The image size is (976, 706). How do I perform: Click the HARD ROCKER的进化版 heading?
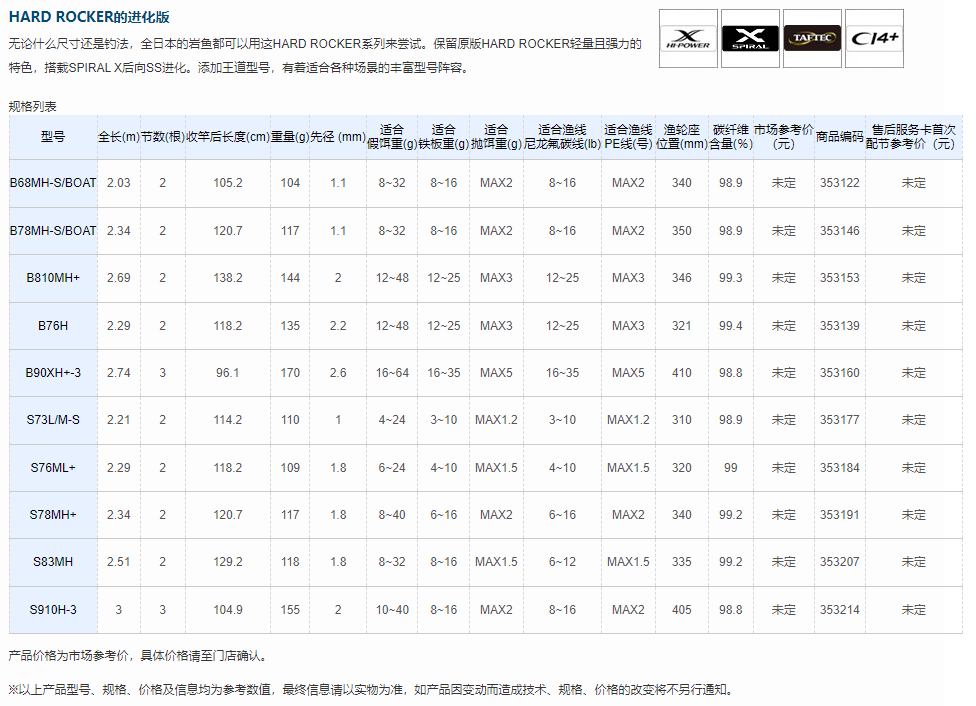coord(89,17)
